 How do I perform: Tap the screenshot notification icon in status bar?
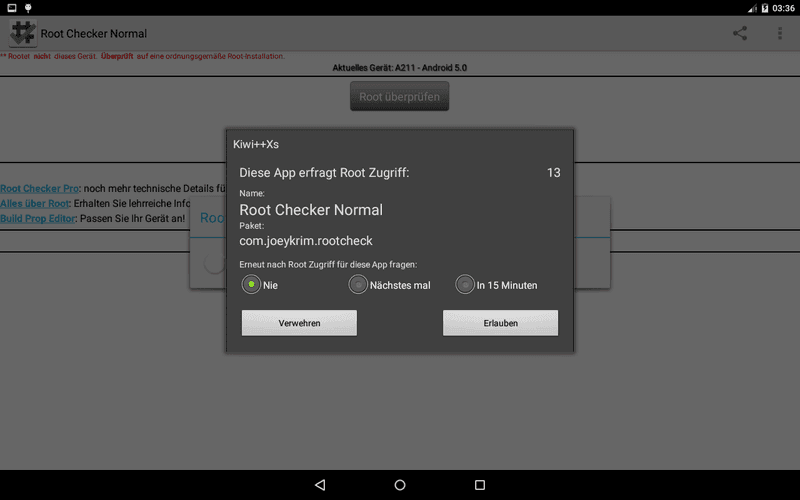click(12, 8)
